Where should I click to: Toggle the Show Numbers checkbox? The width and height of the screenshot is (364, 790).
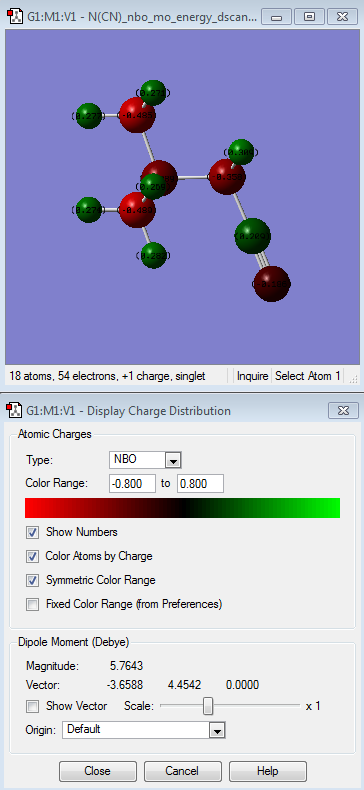pyautogui.click(x=33, y=532)
